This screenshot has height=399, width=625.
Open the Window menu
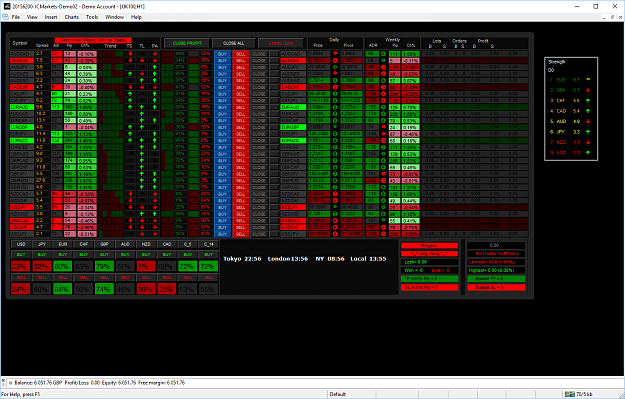tap(114, 17)
